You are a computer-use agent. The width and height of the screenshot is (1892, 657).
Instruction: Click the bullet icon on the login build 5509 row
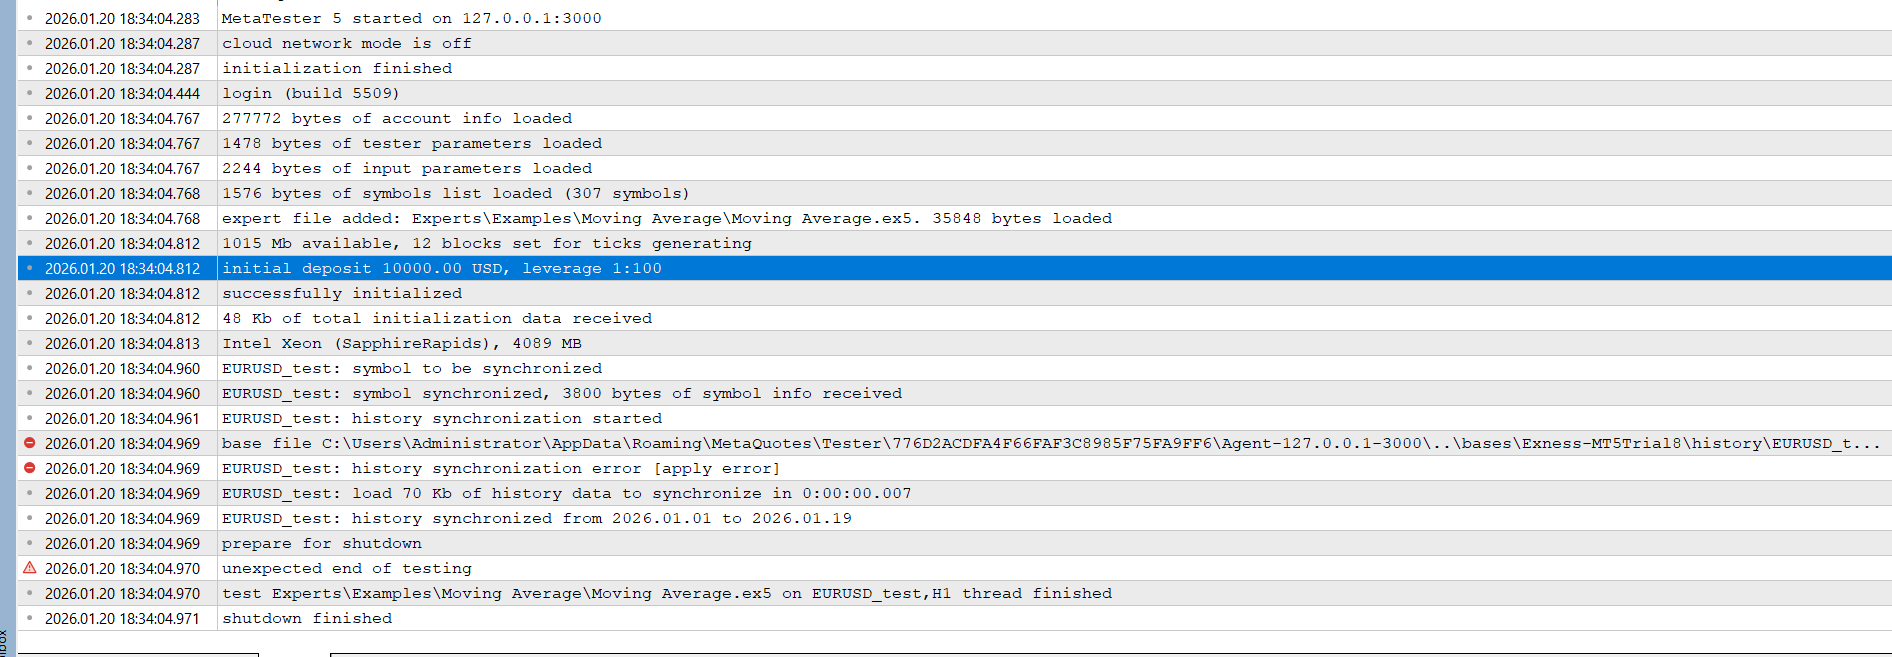(x=30, y=93)
